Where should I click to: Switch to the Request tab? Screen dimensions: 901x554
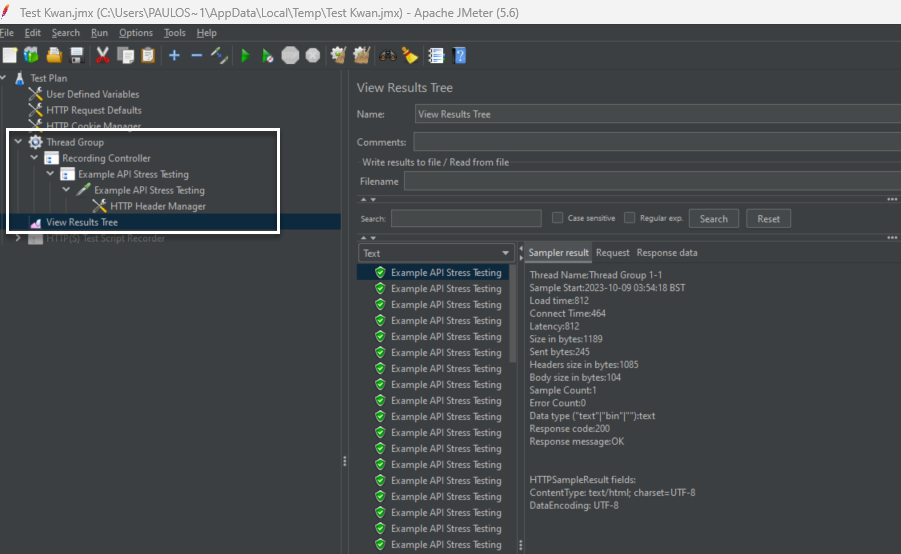tap(612, 253)
